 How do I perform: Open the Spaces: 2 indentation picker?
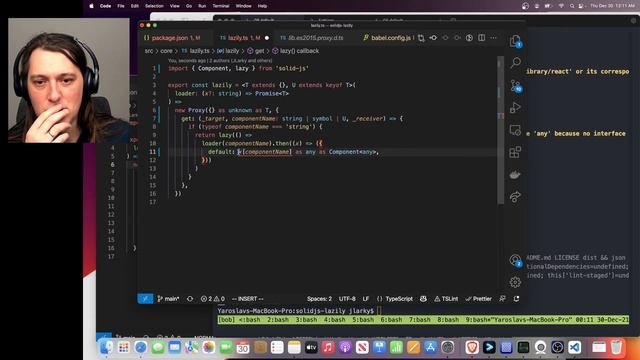[319, 299]
